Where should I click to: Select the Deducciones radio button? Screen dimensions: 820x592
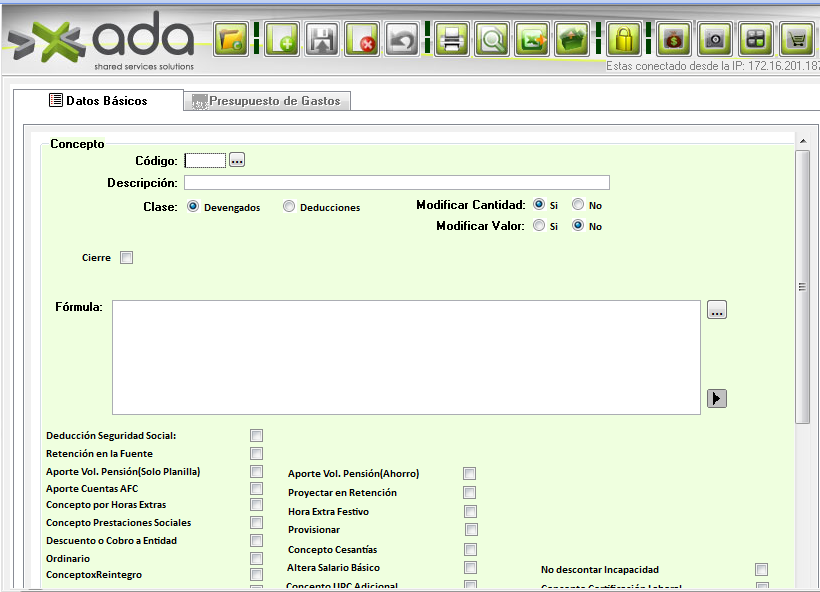tap(289, 207)
